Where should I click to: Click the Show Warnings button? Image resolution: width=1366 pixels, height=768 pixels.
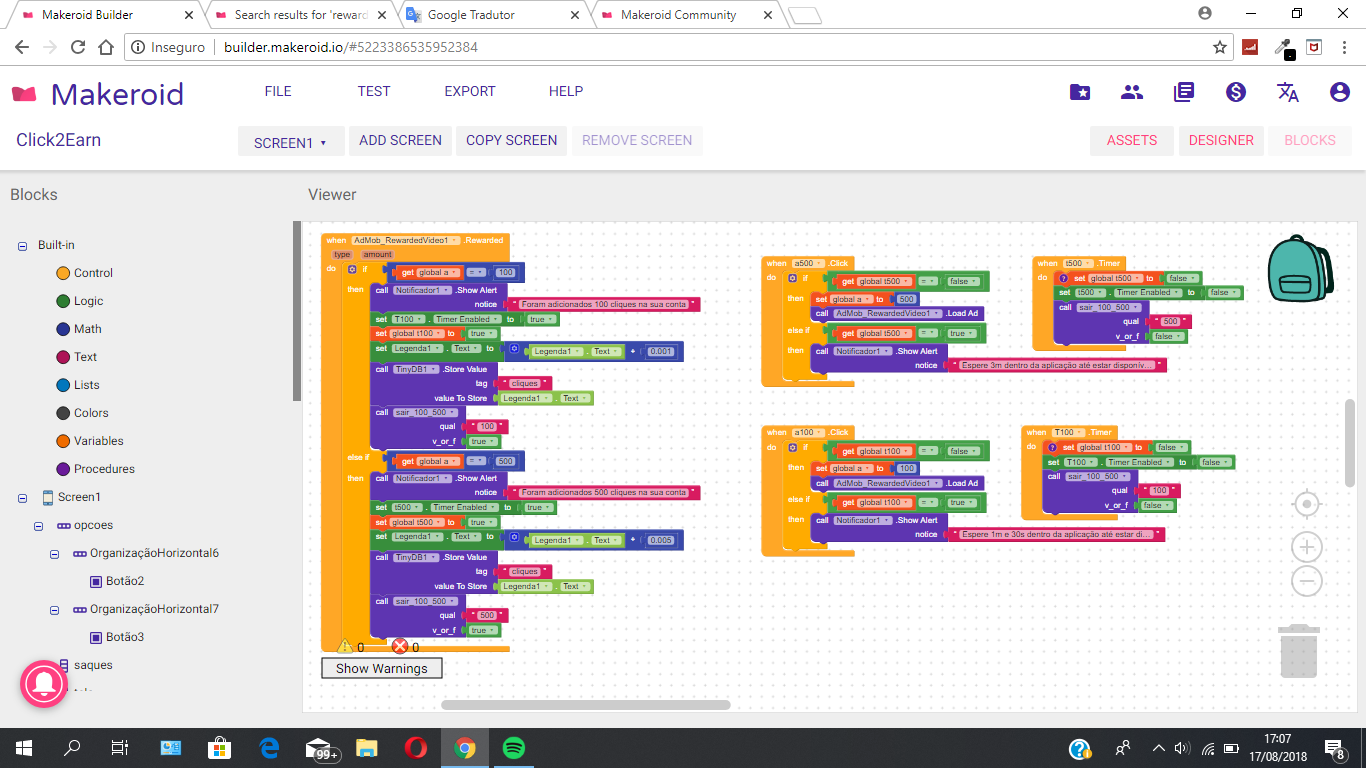point(381,668)
